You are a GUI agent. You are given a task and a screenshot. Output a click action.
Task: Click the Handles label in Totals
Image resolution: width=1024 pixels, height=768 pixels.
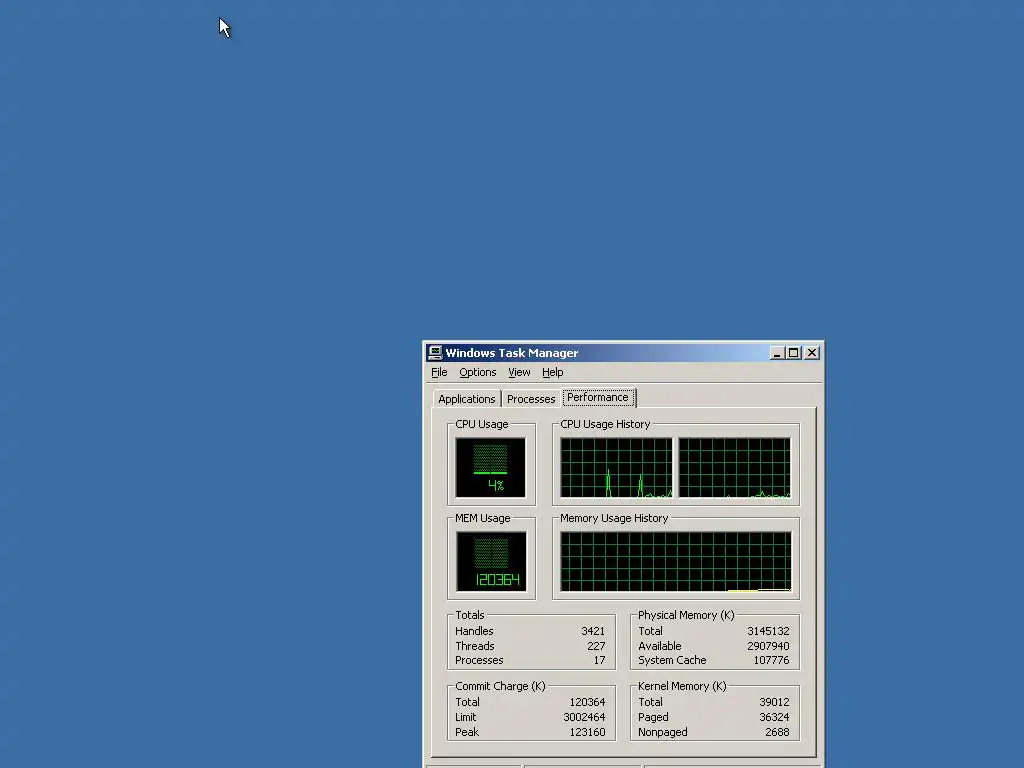point(474,632)
